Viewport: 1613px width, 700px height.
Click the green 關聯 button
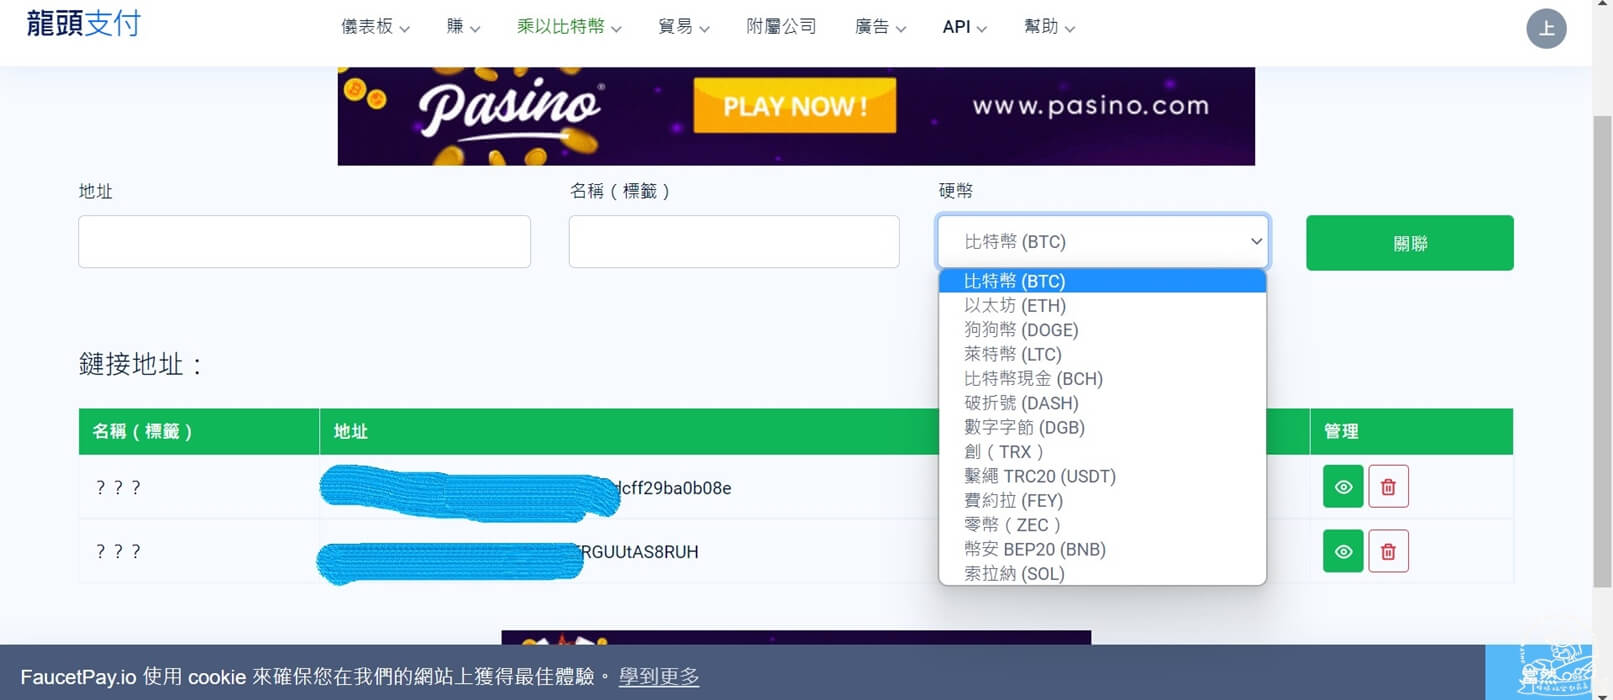click(1410, 243)
